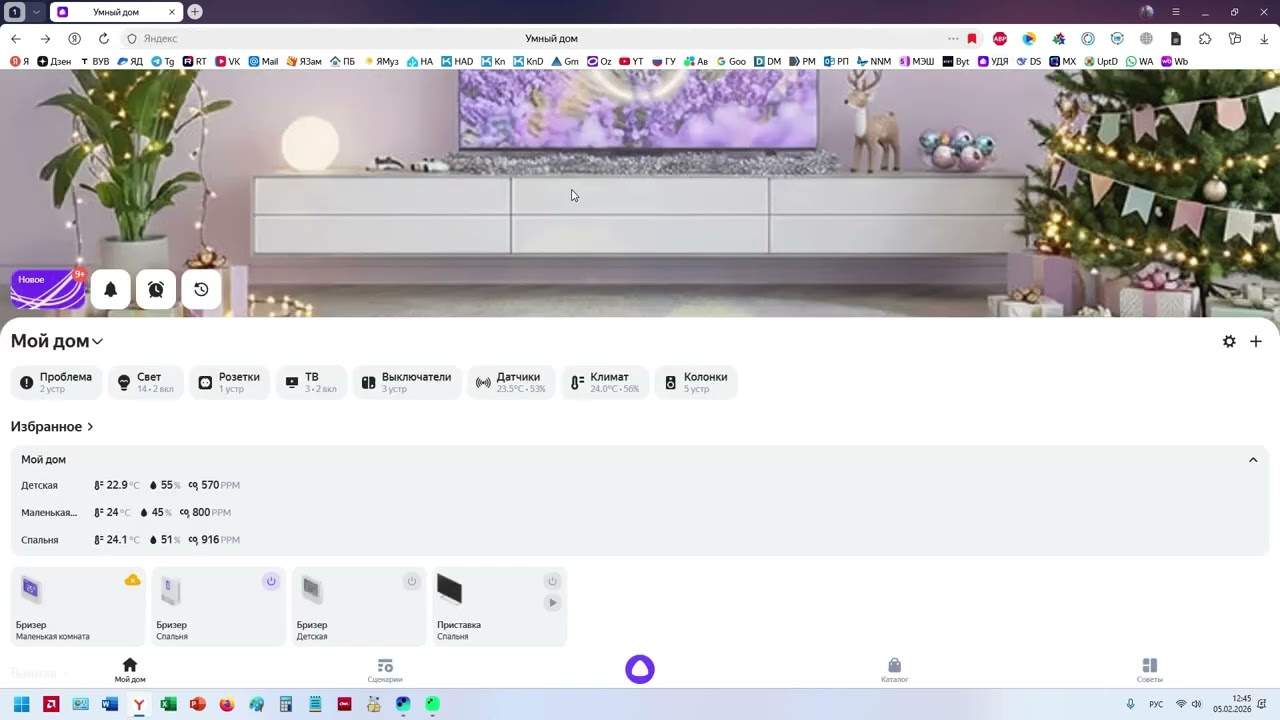This screenshot has width=1280, height=720.
Task: Open the notifications bell icon
Action: point(111,289)
